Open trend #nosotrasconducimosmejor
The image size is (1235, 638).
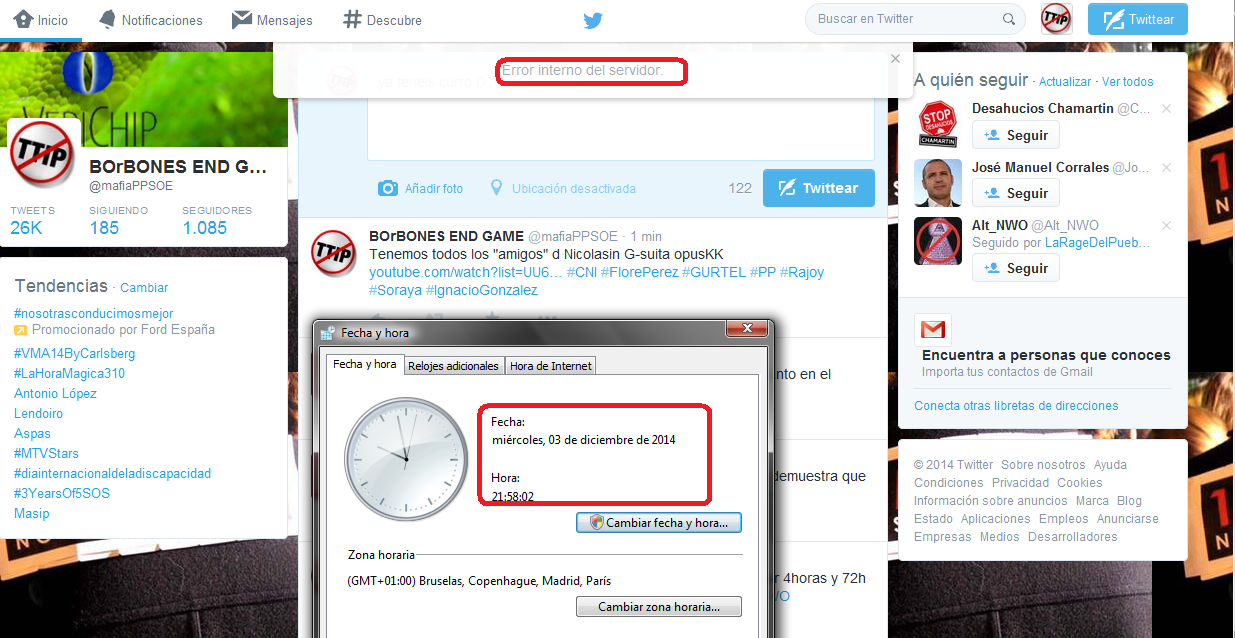[92, 313]
